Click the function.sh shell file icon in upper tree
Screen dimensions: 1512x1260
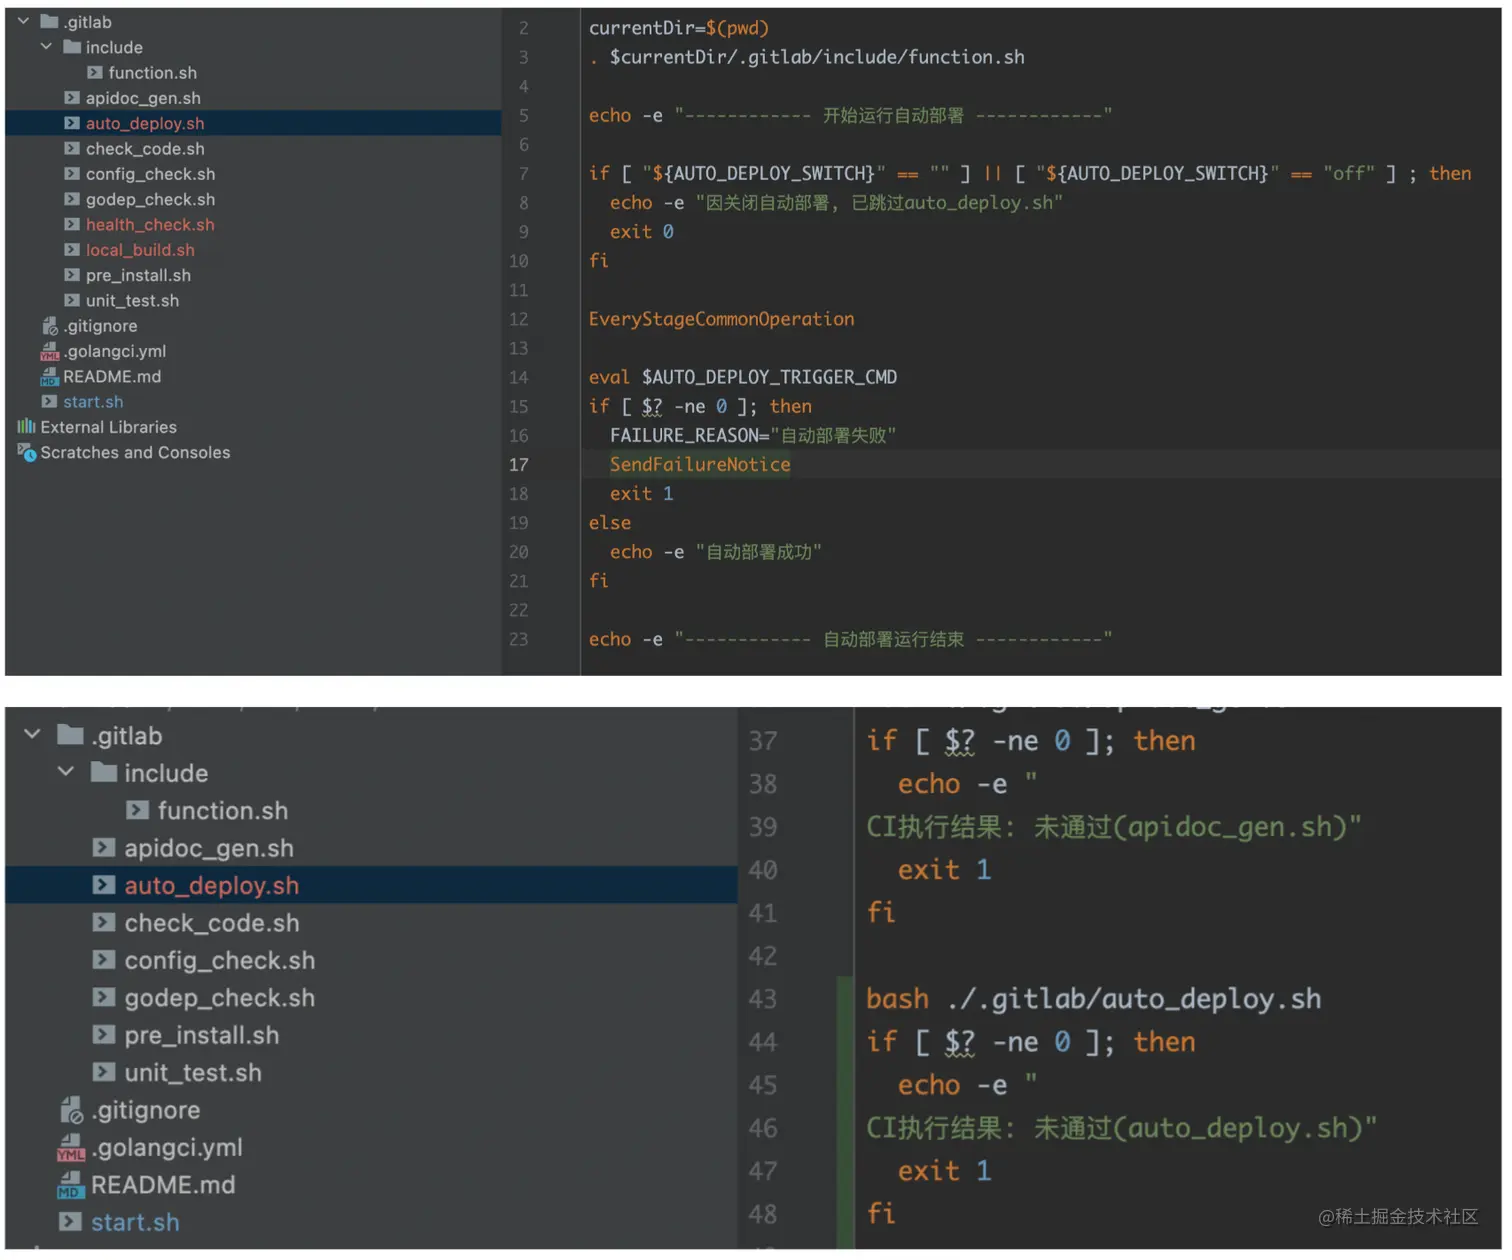tap(95, 72)
